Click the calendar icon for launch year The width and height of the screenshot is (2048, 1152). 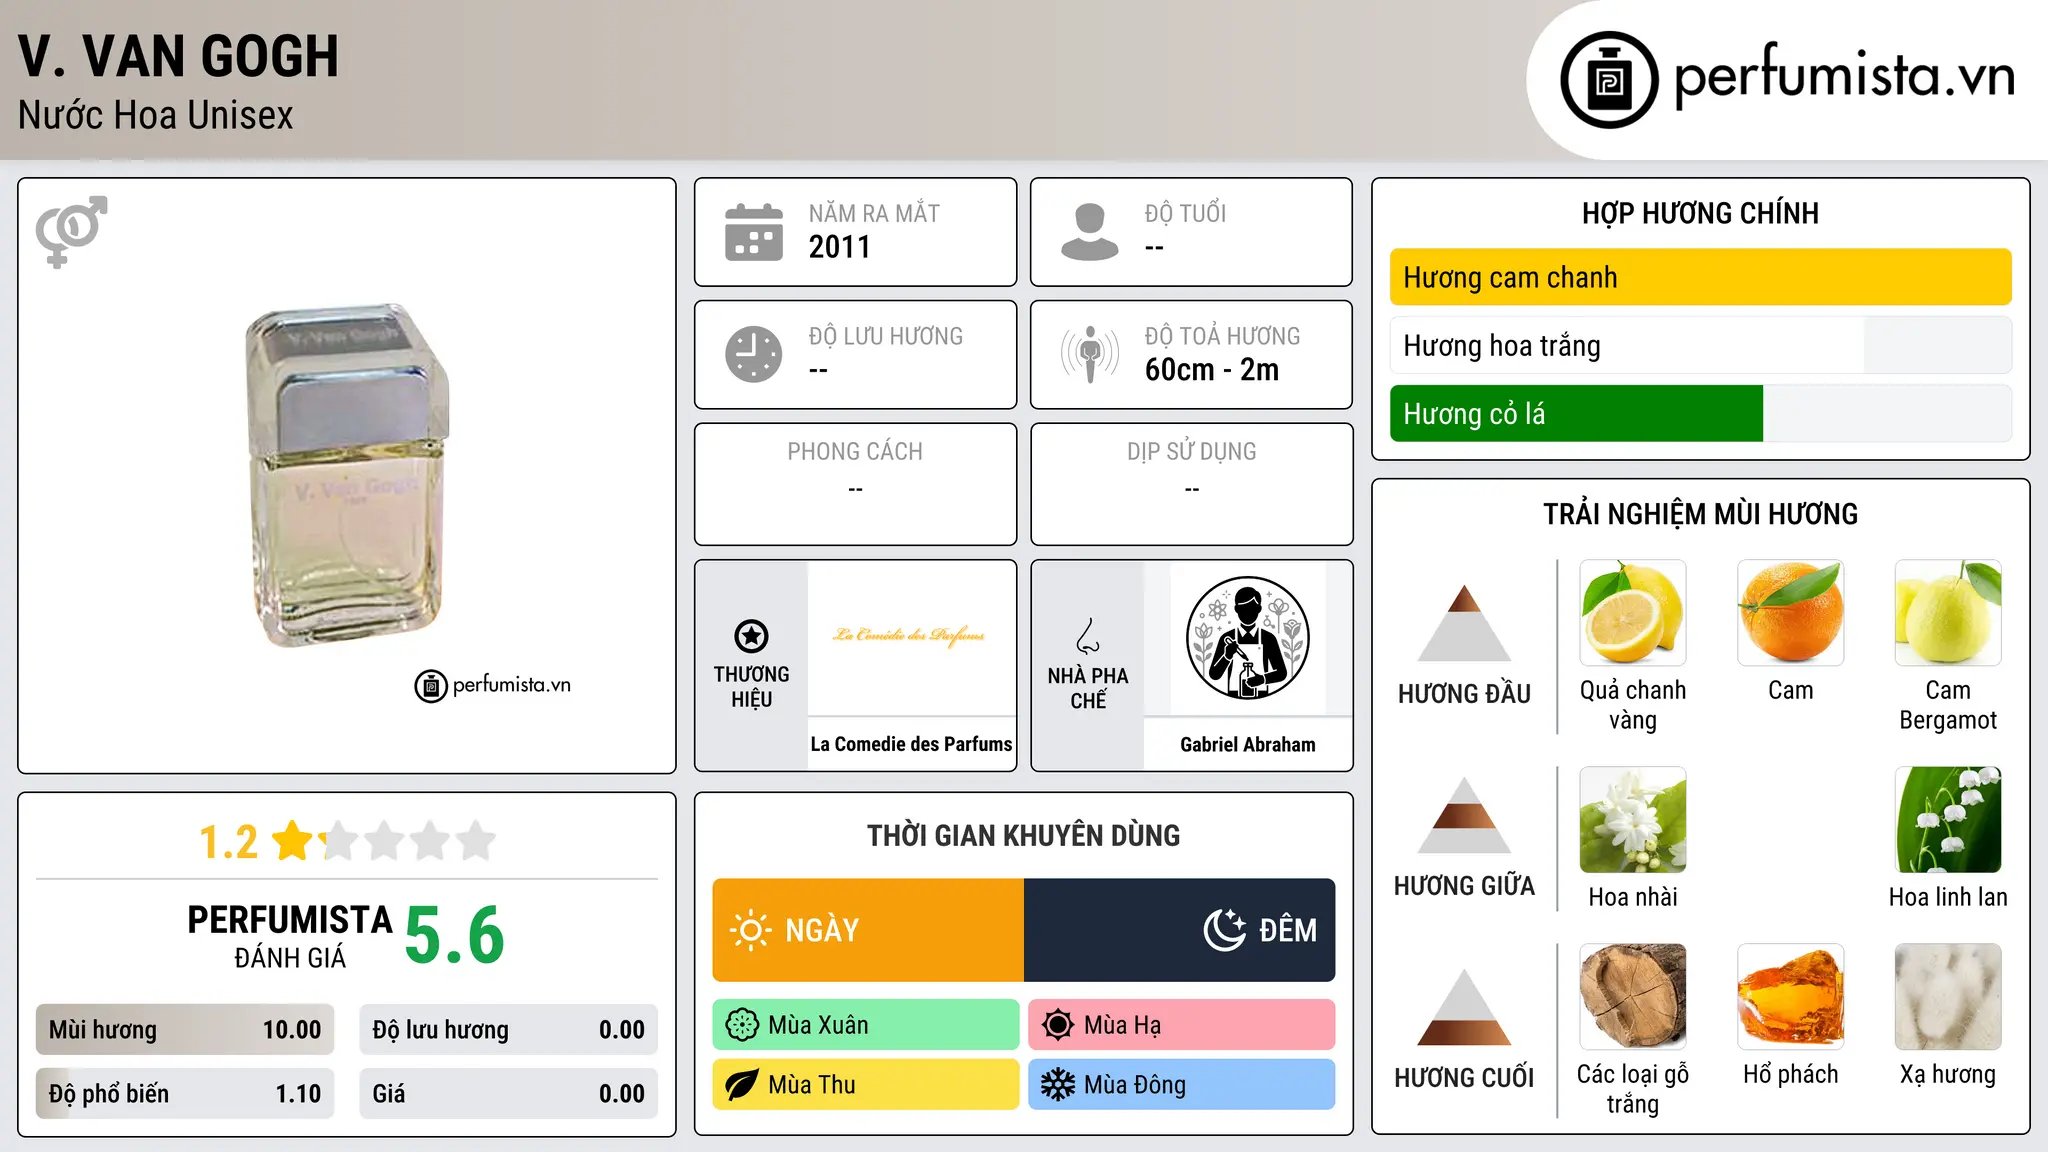coord(754,232)
